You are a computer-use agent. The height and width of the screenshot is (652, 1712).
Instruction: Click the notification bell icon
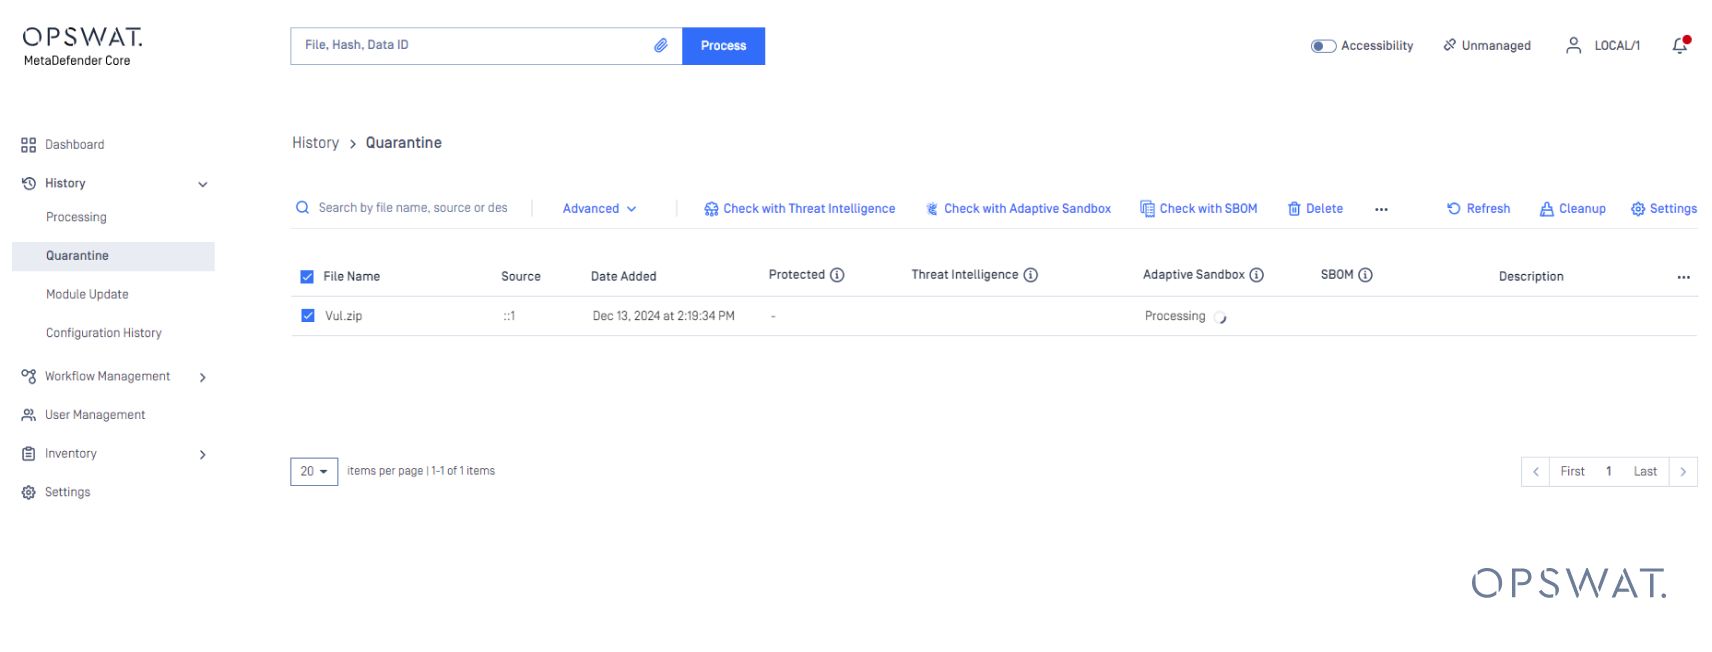pyautogui.click(x=1679, y=46)
